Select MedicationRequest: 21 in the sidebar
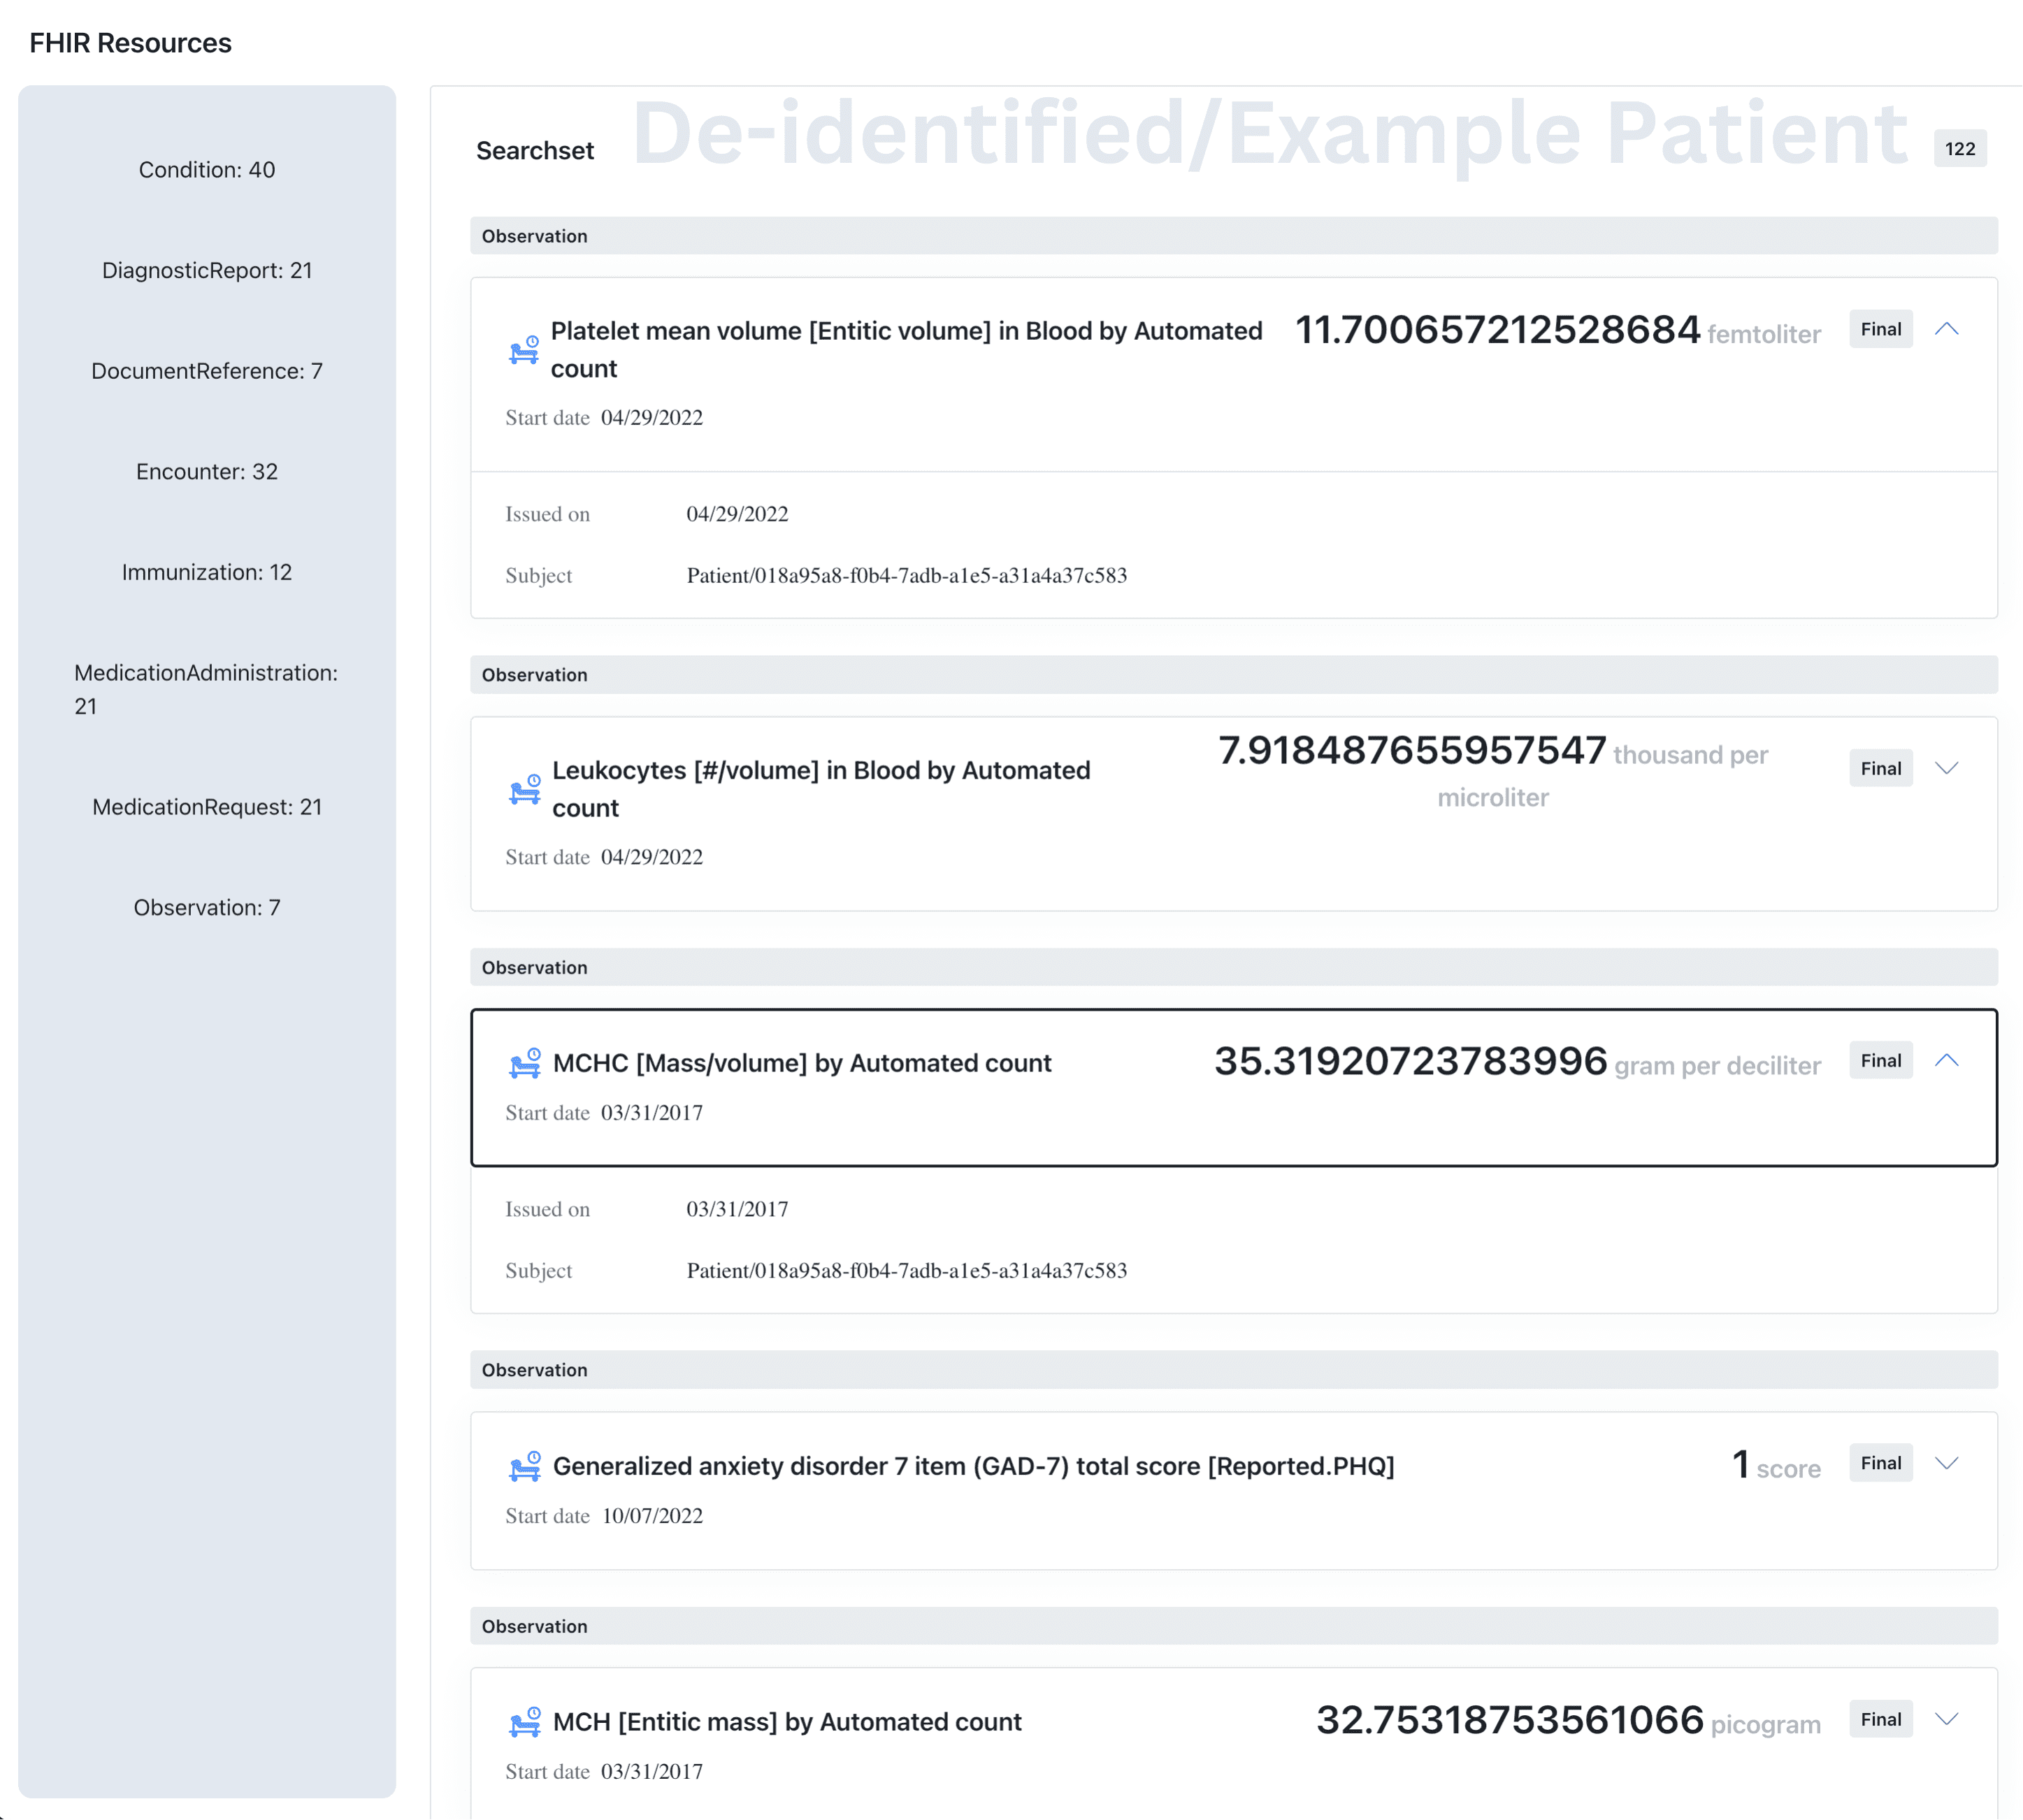Viewport: 2023px width, 1820px height. pyautogui.click(x=206, y=806)
